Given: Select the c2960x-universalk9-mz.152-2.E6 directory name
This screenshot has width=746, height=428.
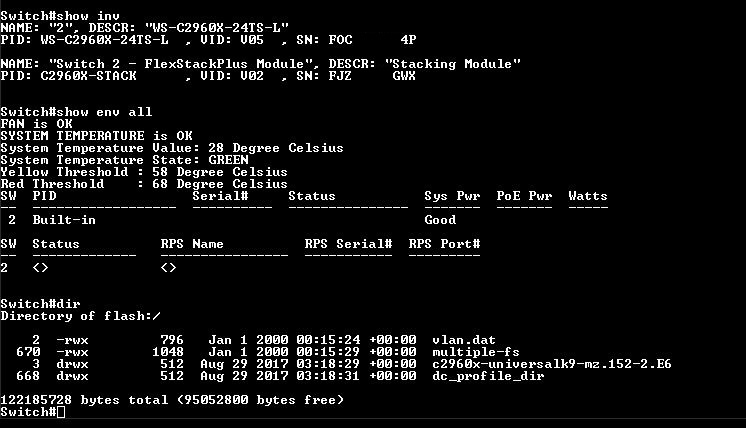Looking at the screenshot, I should [x=552, y=364].
